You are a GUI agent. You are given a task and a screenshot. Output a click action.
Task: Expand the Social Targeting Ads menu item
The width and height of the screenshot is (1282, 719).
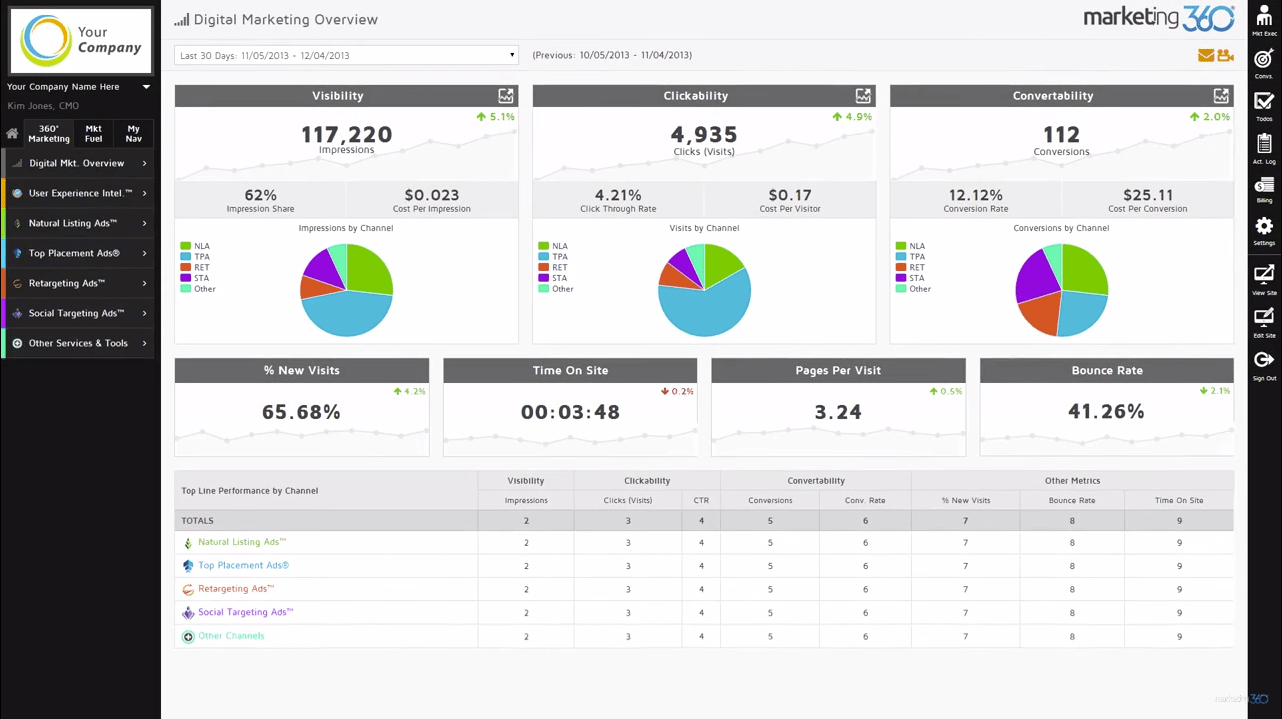tap(145, 313)
